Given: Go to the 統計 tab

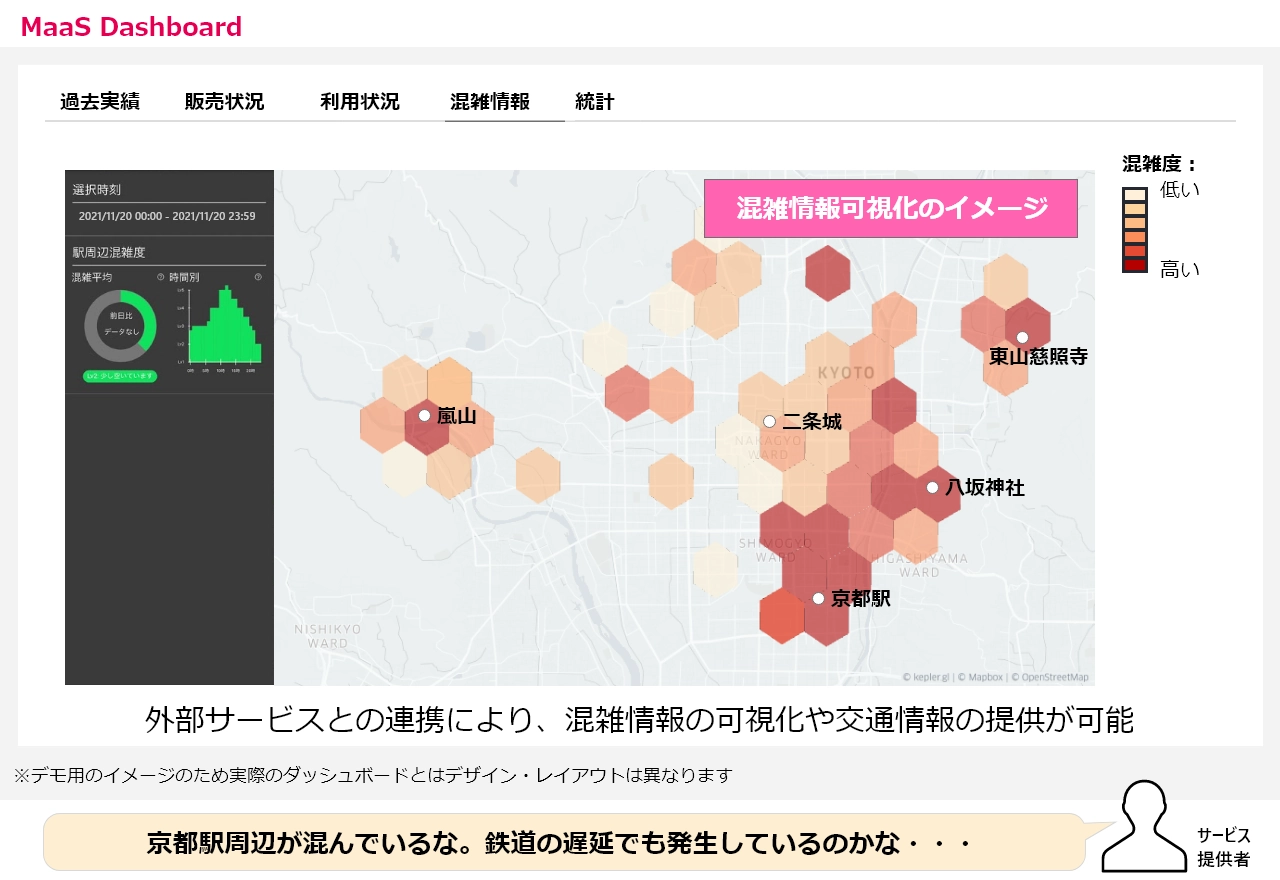Looking at the screenshot, I should (x=595, y=102).
